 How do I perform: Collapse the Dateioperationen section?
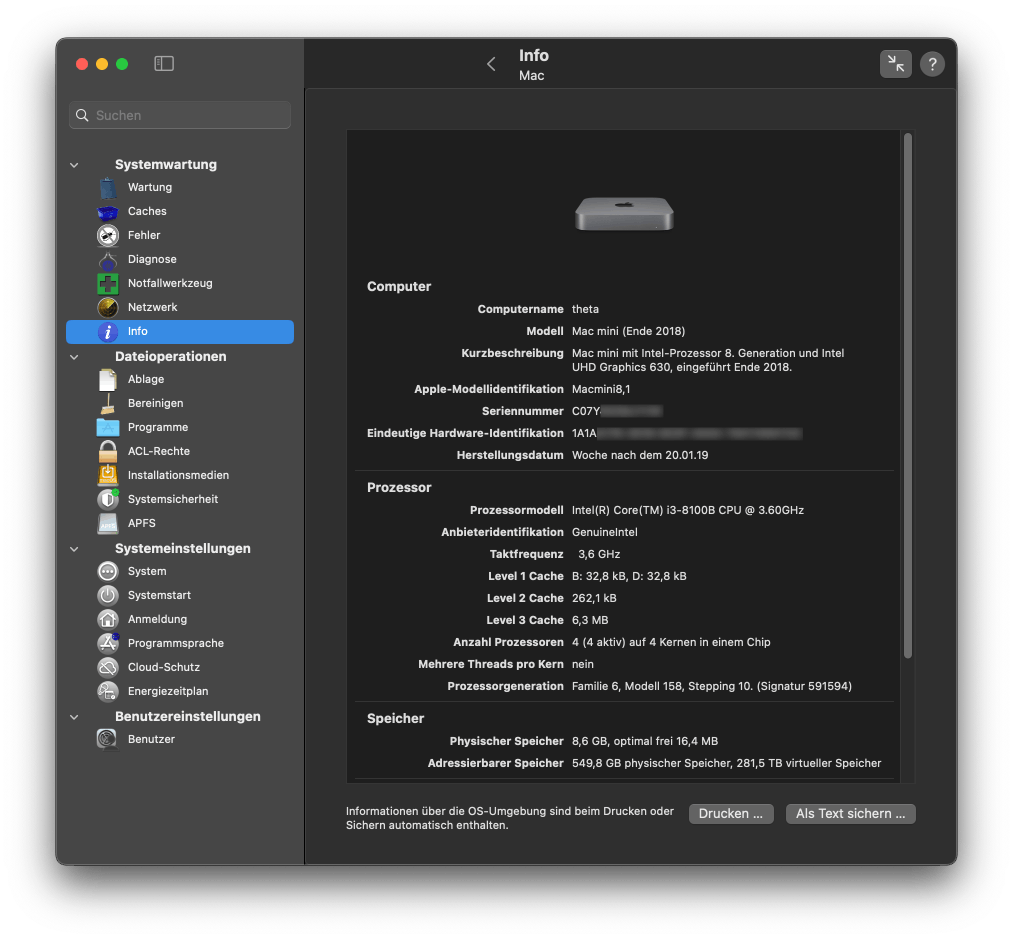click(74, 357)
